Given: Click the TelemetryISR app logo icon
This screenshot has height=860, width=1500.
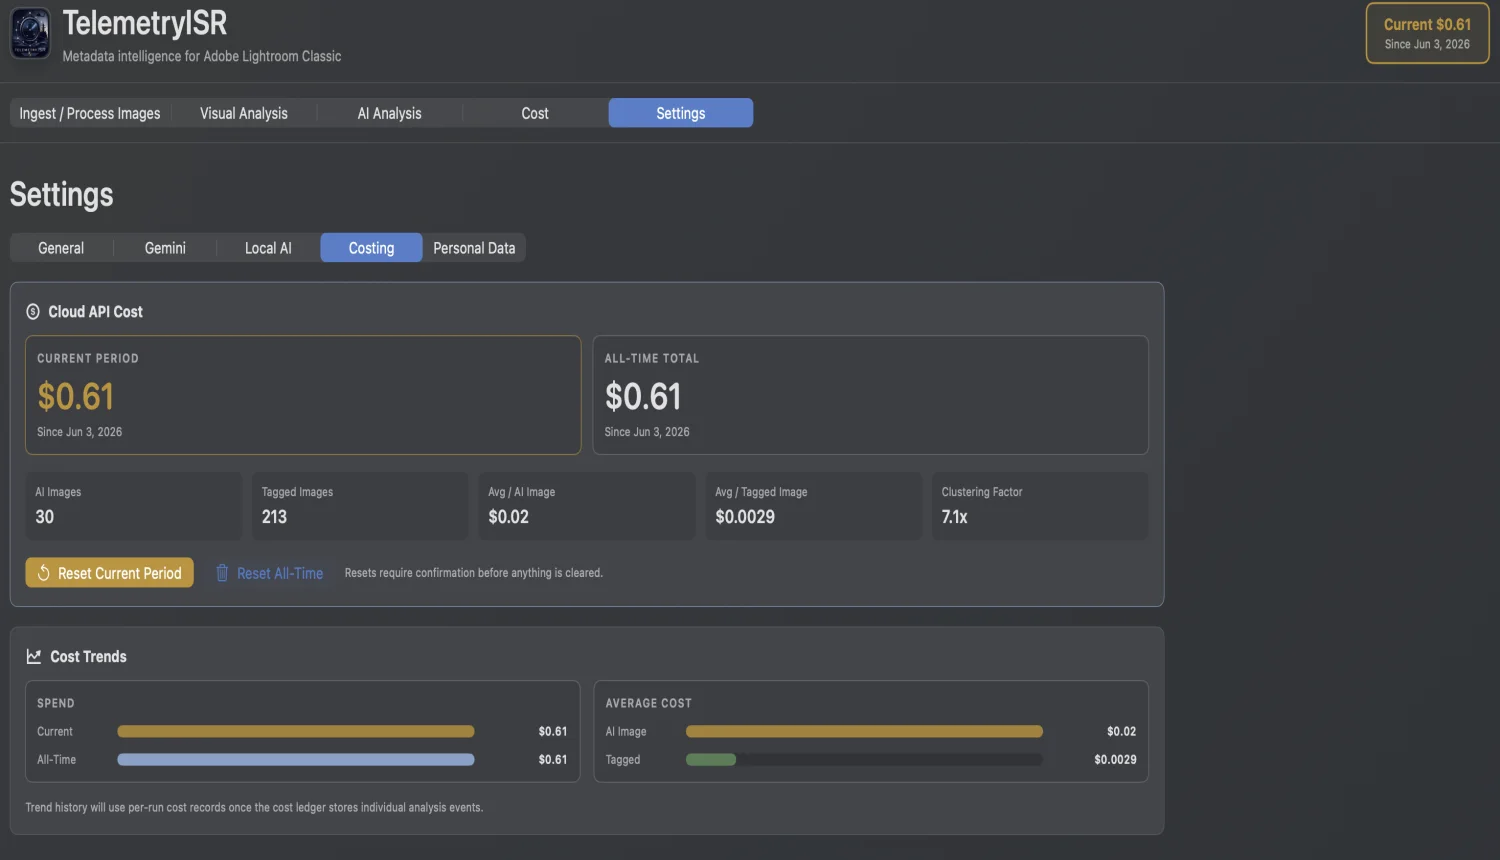Looking at the screenshot, I should (x=30, y=33).
